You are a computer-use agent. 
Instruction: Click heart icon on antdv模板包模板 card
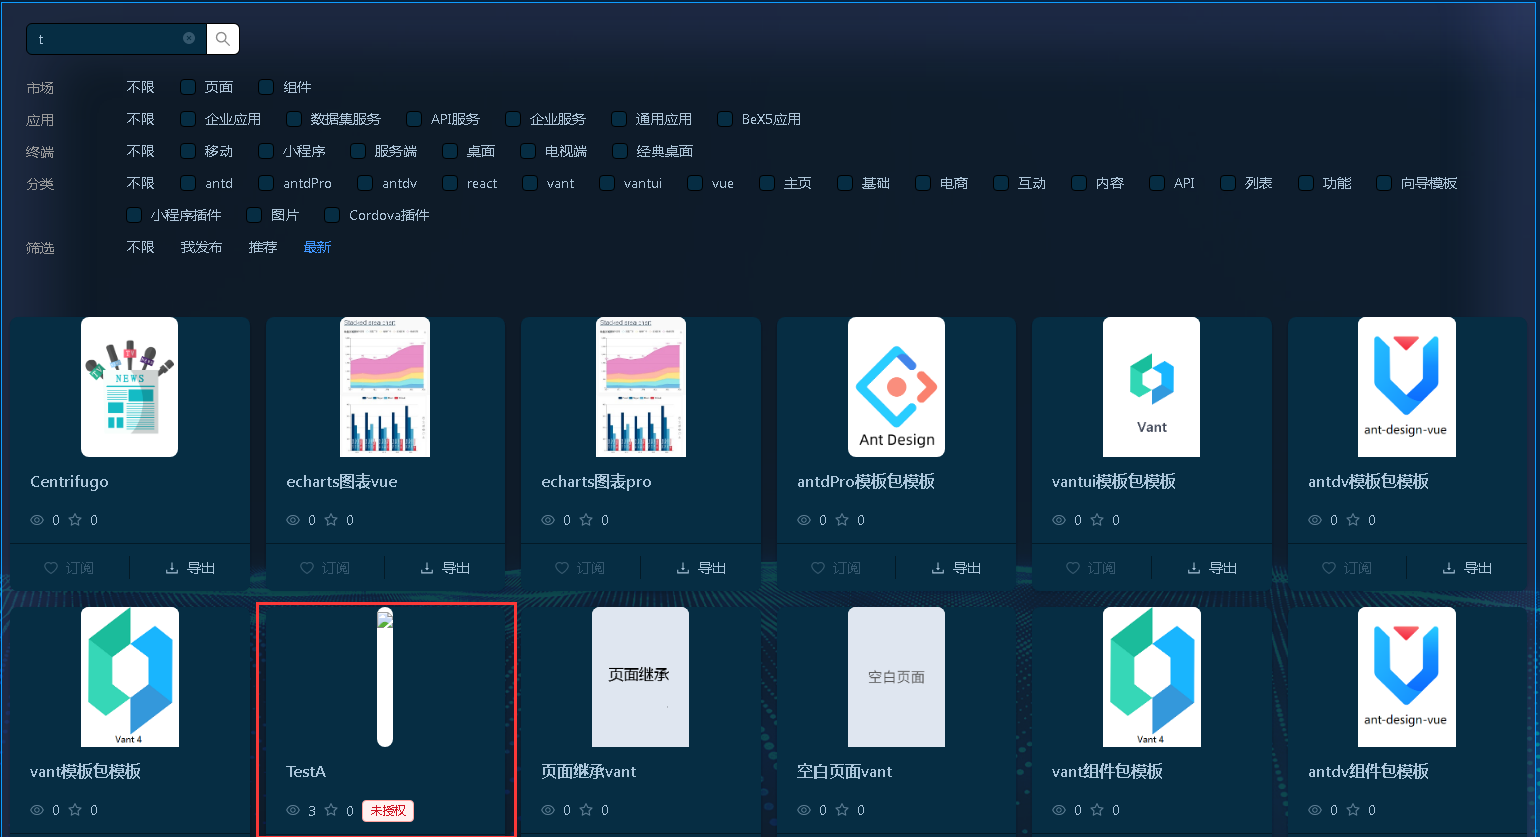pyautogui.click(x=1329, y=568)
